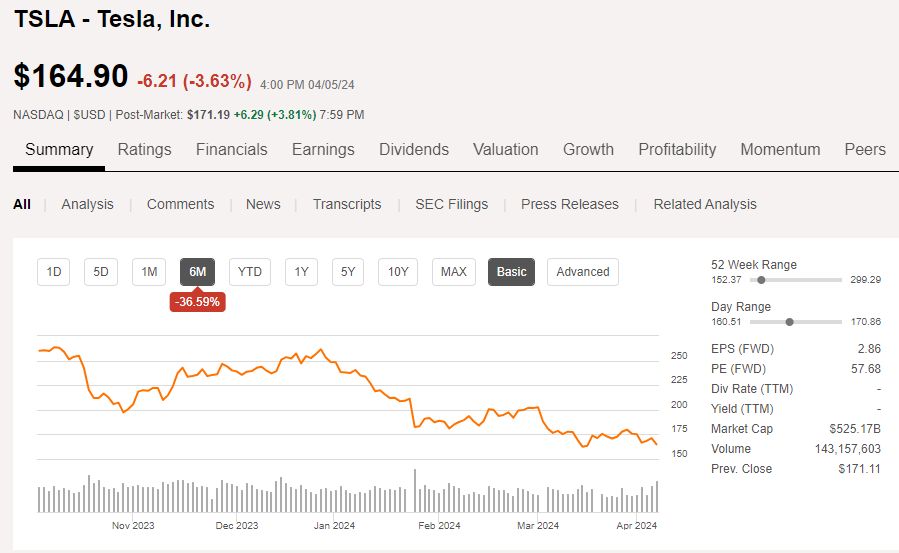The image size is (899, 553).
Task: Switch chart to 5D range
Action: tap(101, 272)
